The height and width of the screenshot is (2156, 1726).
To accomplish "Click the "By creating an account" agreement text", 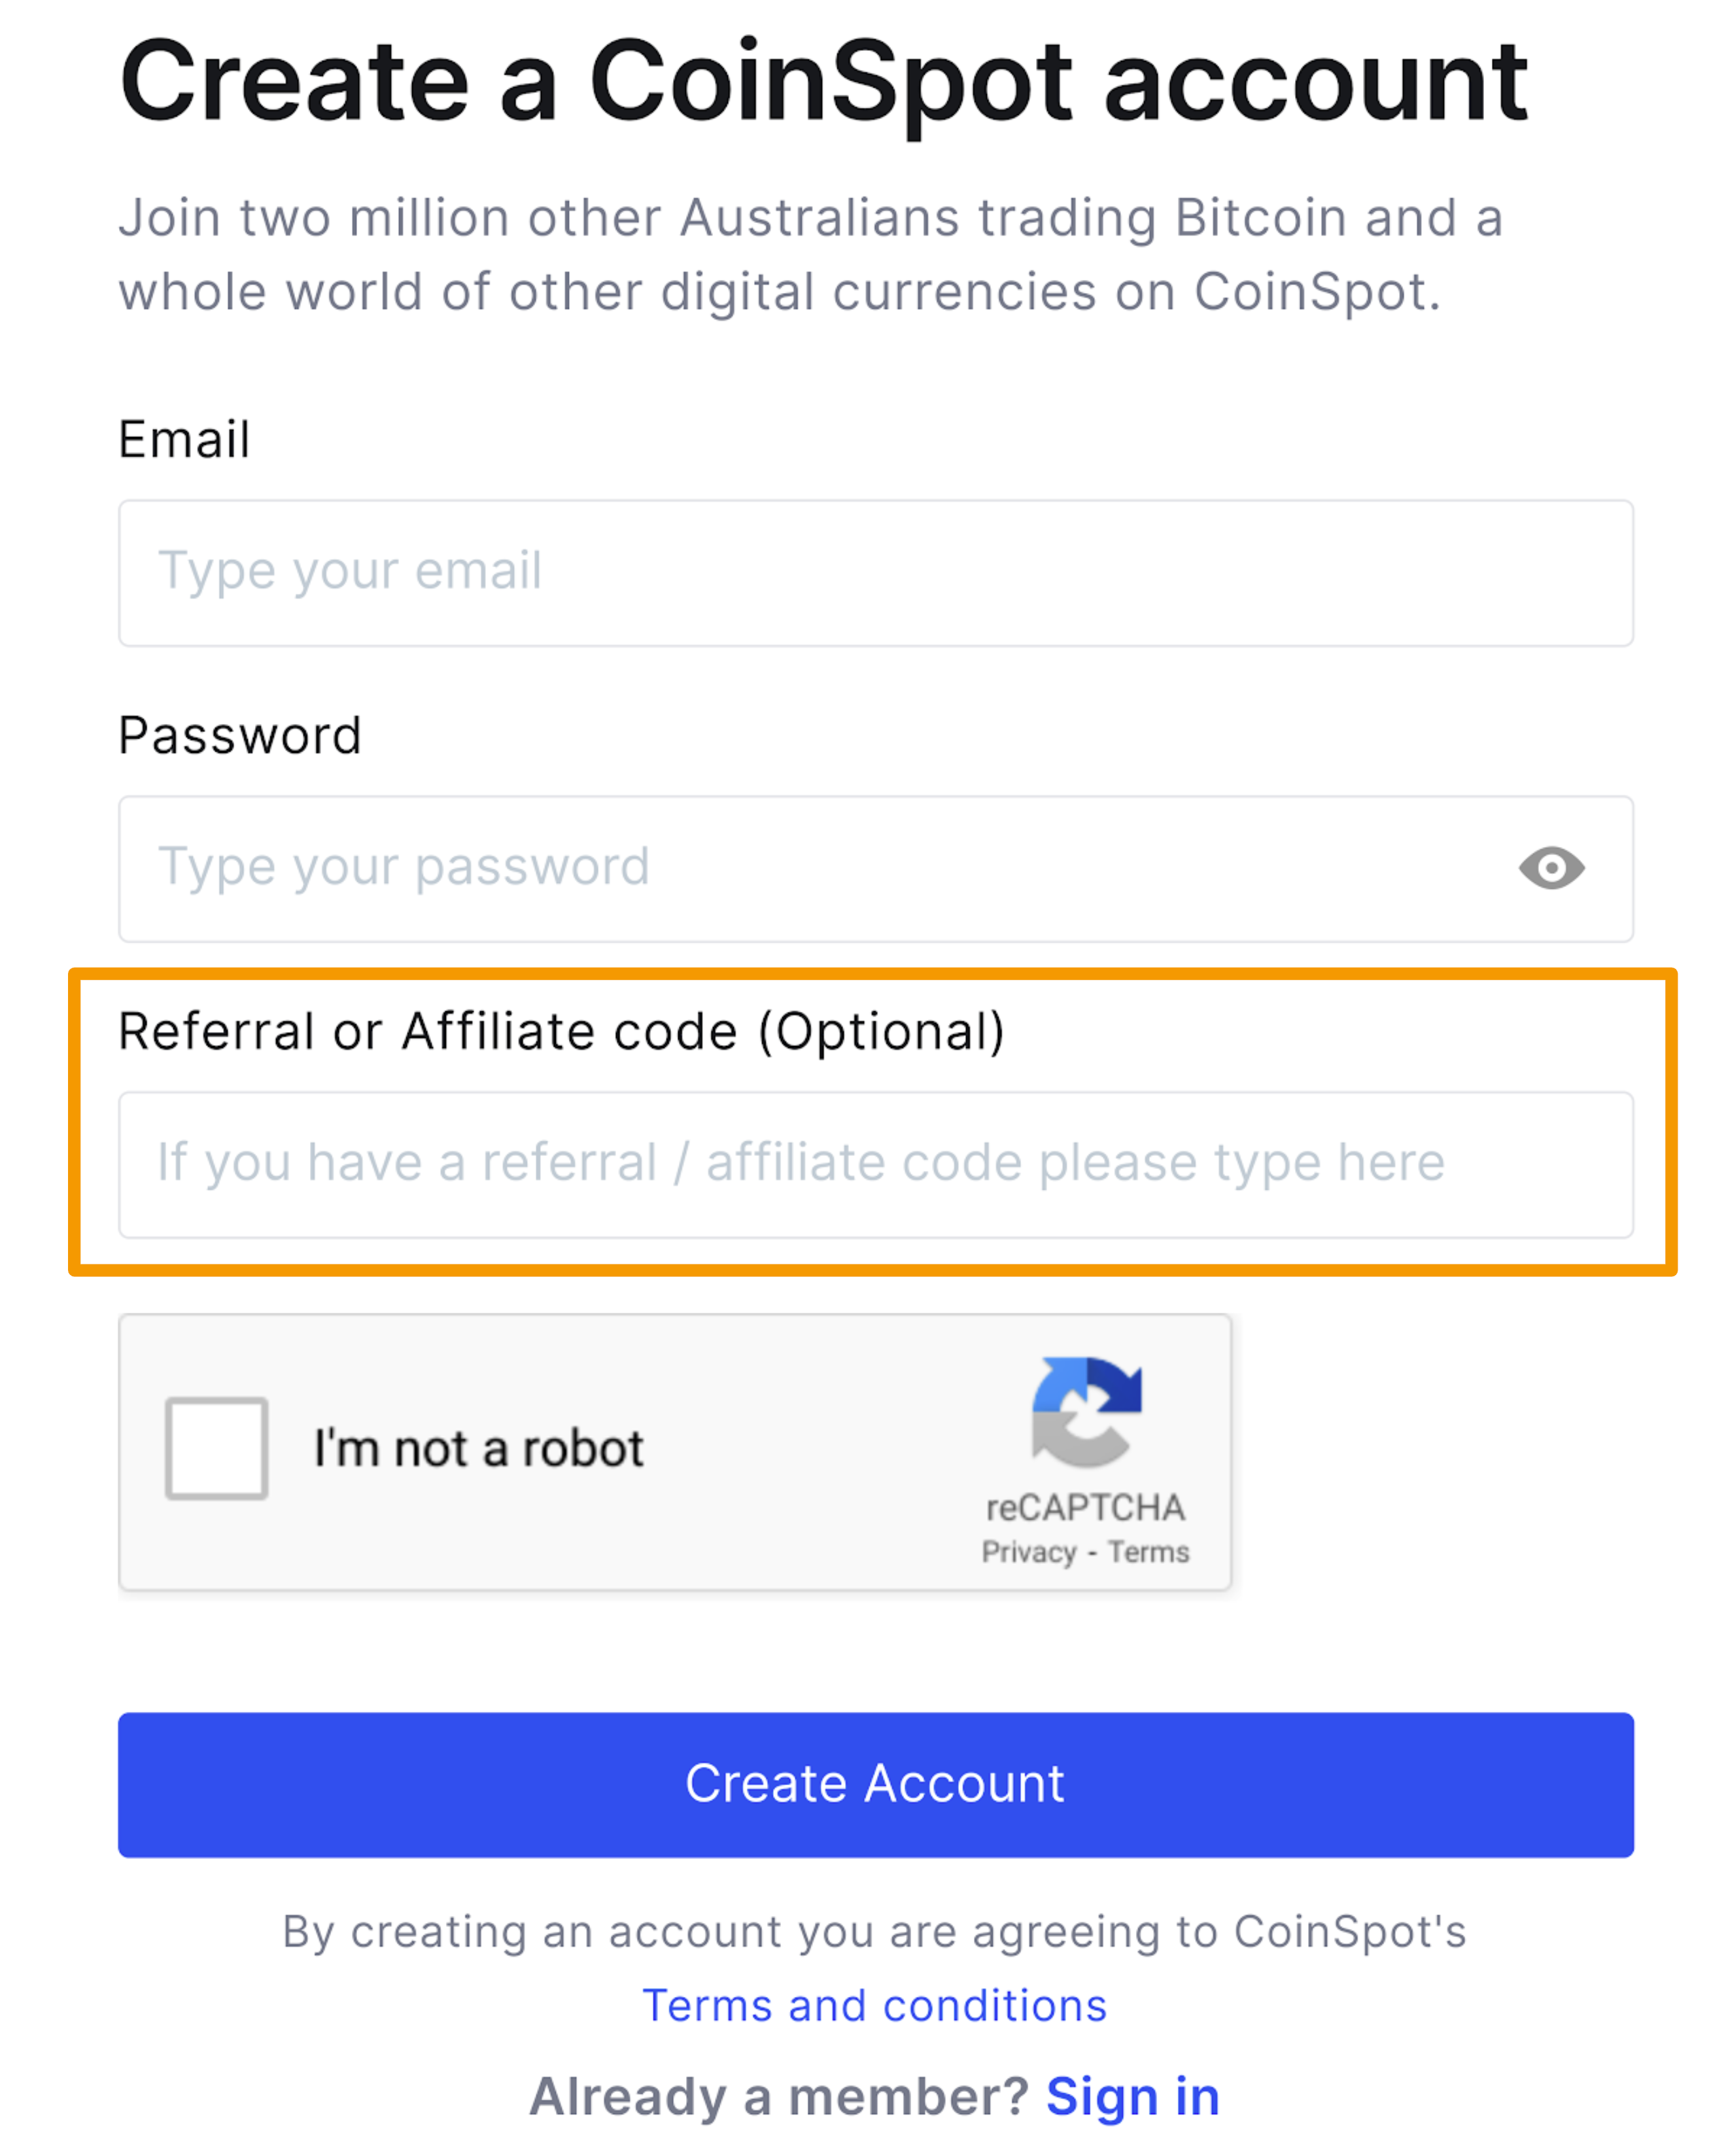I will [874, 1931].
